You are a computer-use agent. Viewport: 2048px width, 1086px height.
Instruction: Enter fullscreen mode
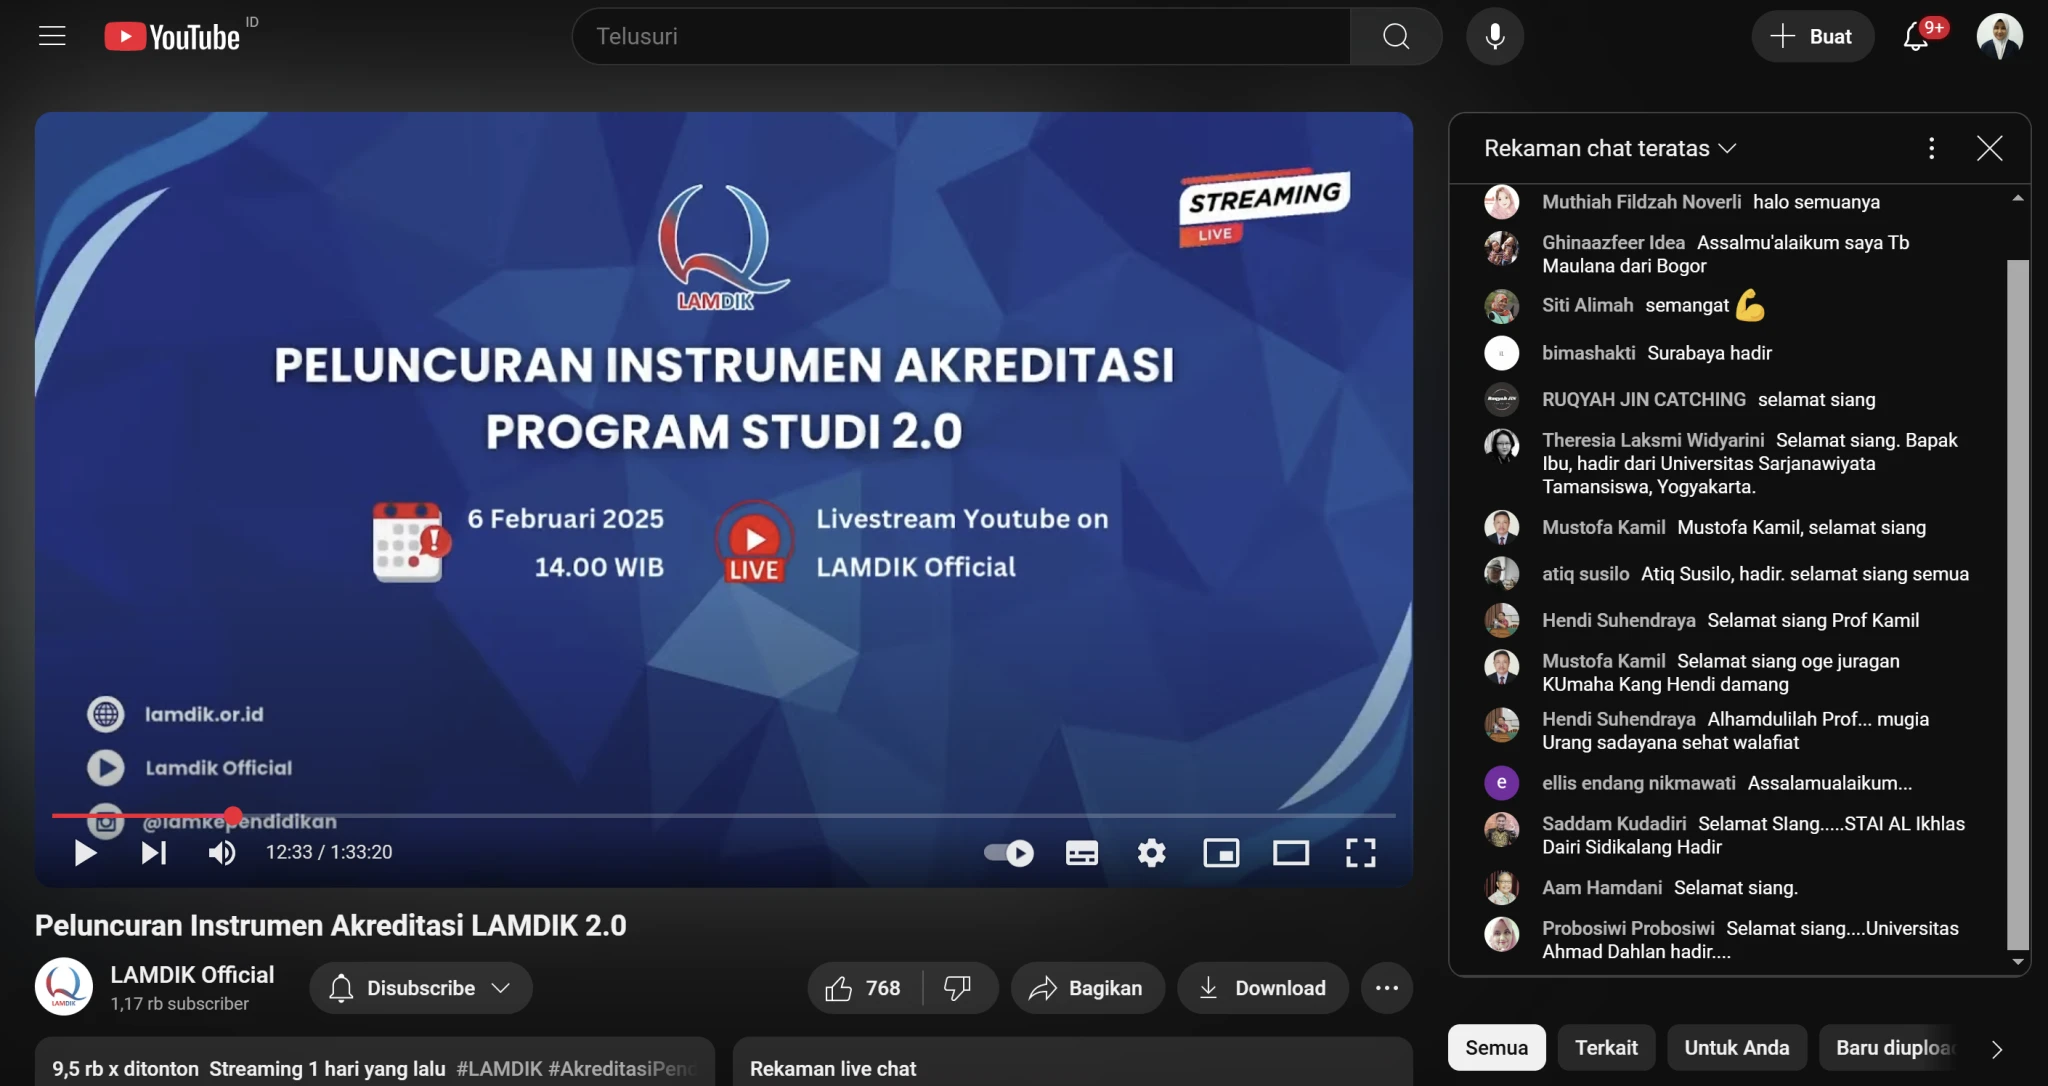[1360, 853]
